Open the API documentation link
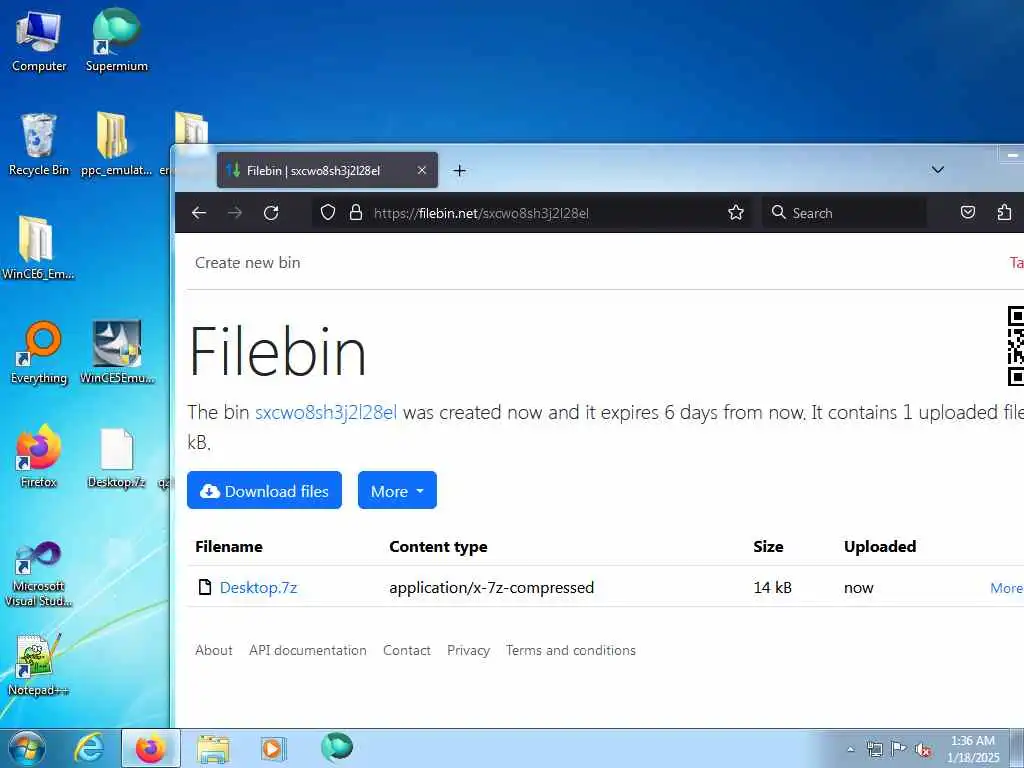 [x=308, y=650]
